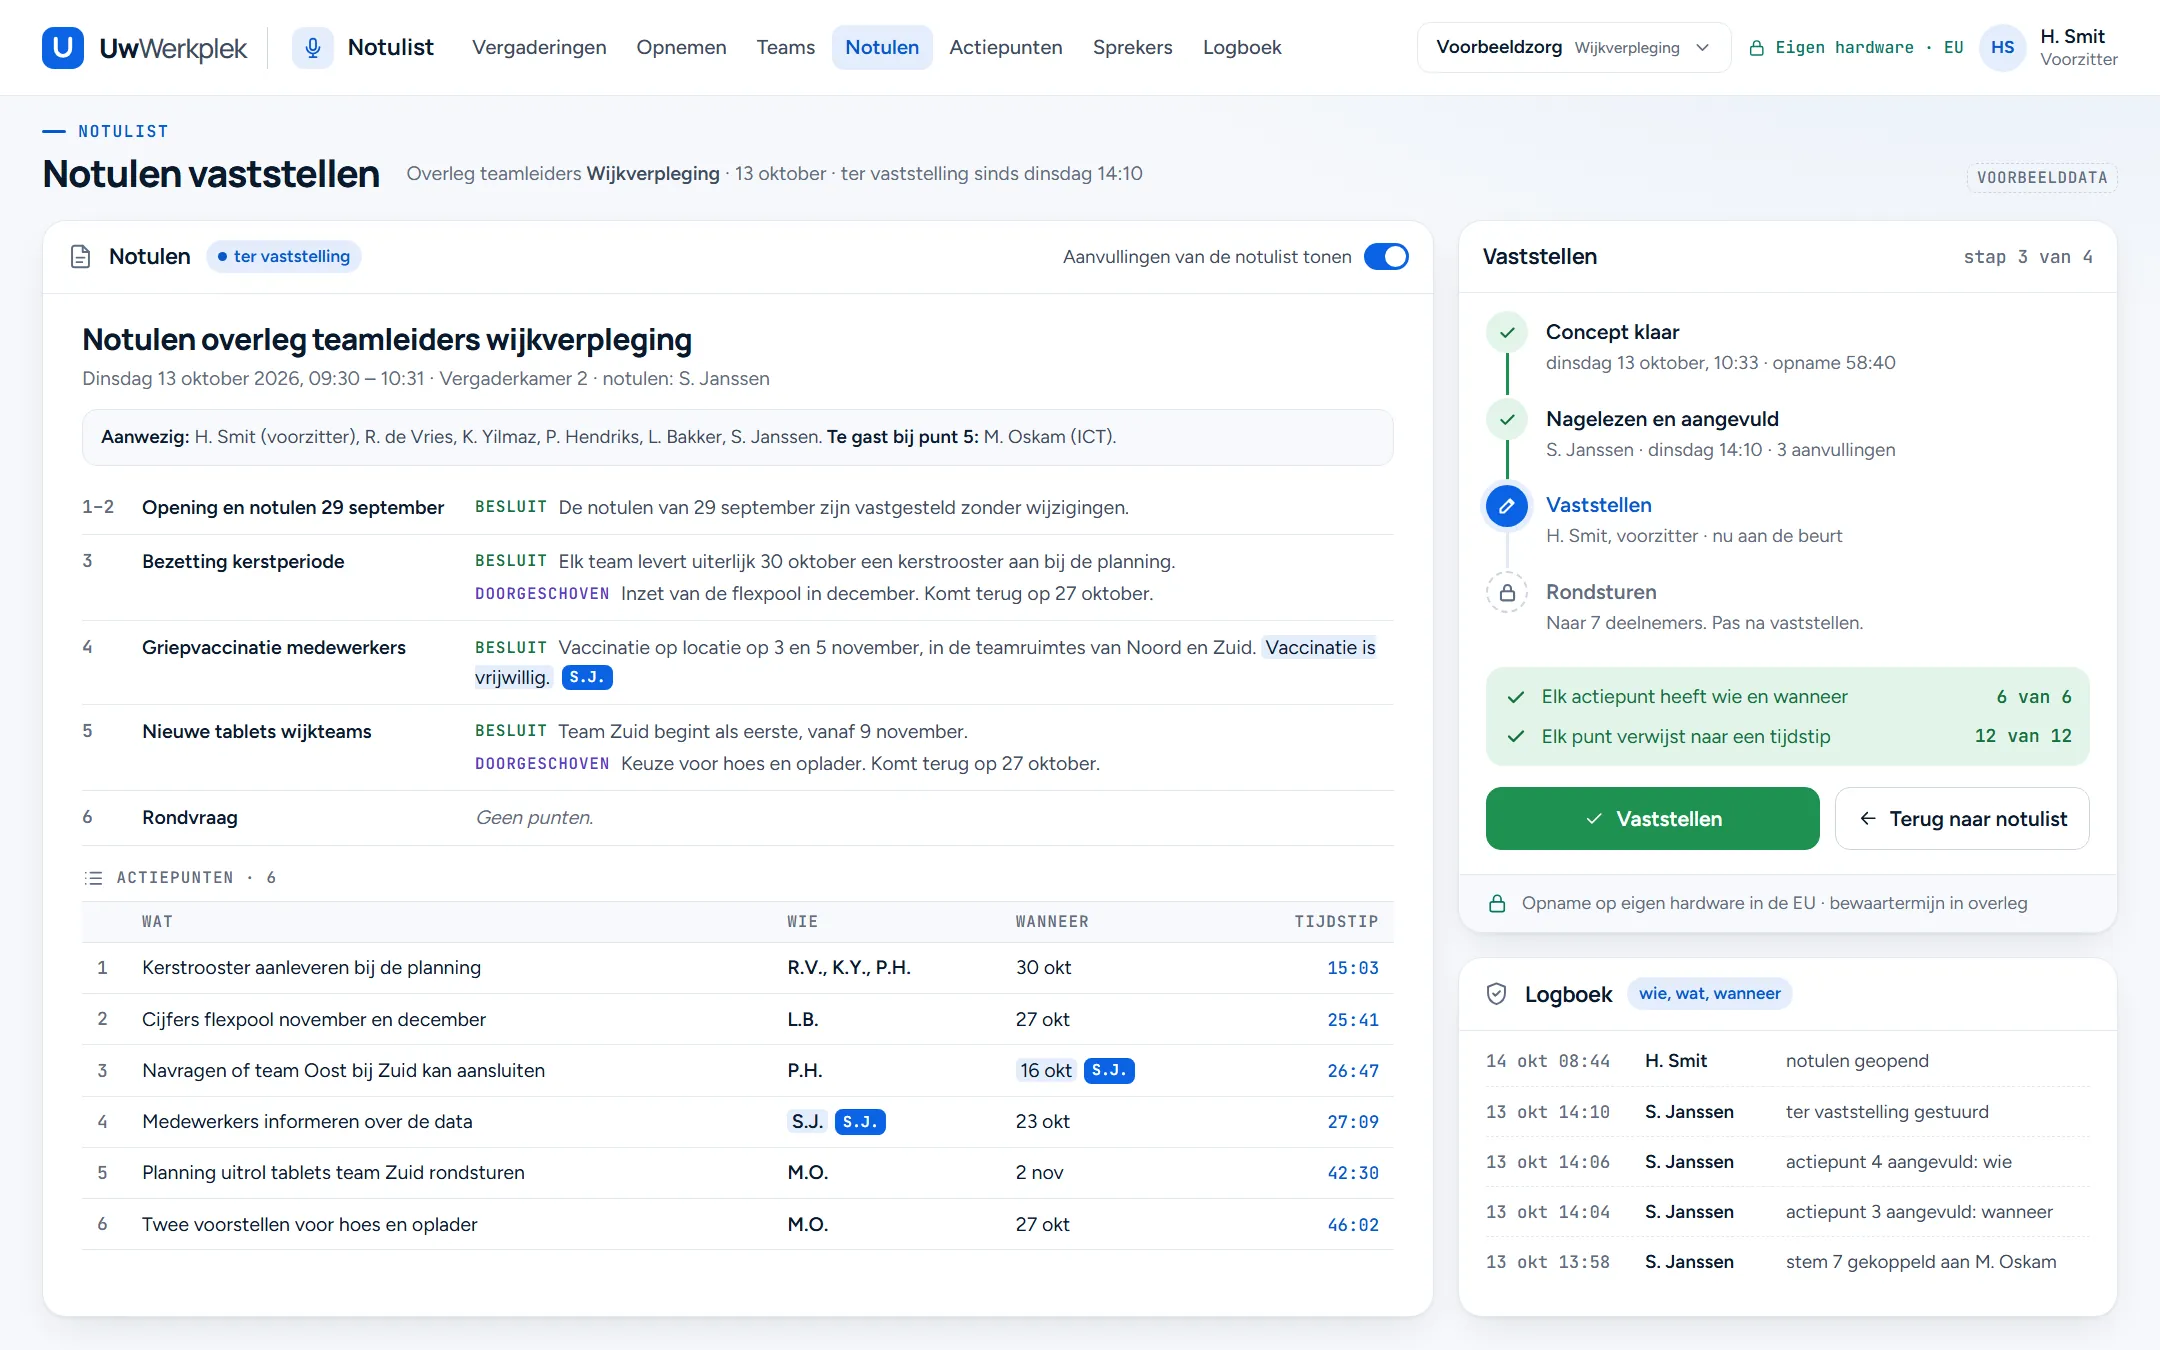2160x1350 pixels.
Task: Click the Aanwezig attendees box
Action: pyautogui.click(x=738, y=437)
